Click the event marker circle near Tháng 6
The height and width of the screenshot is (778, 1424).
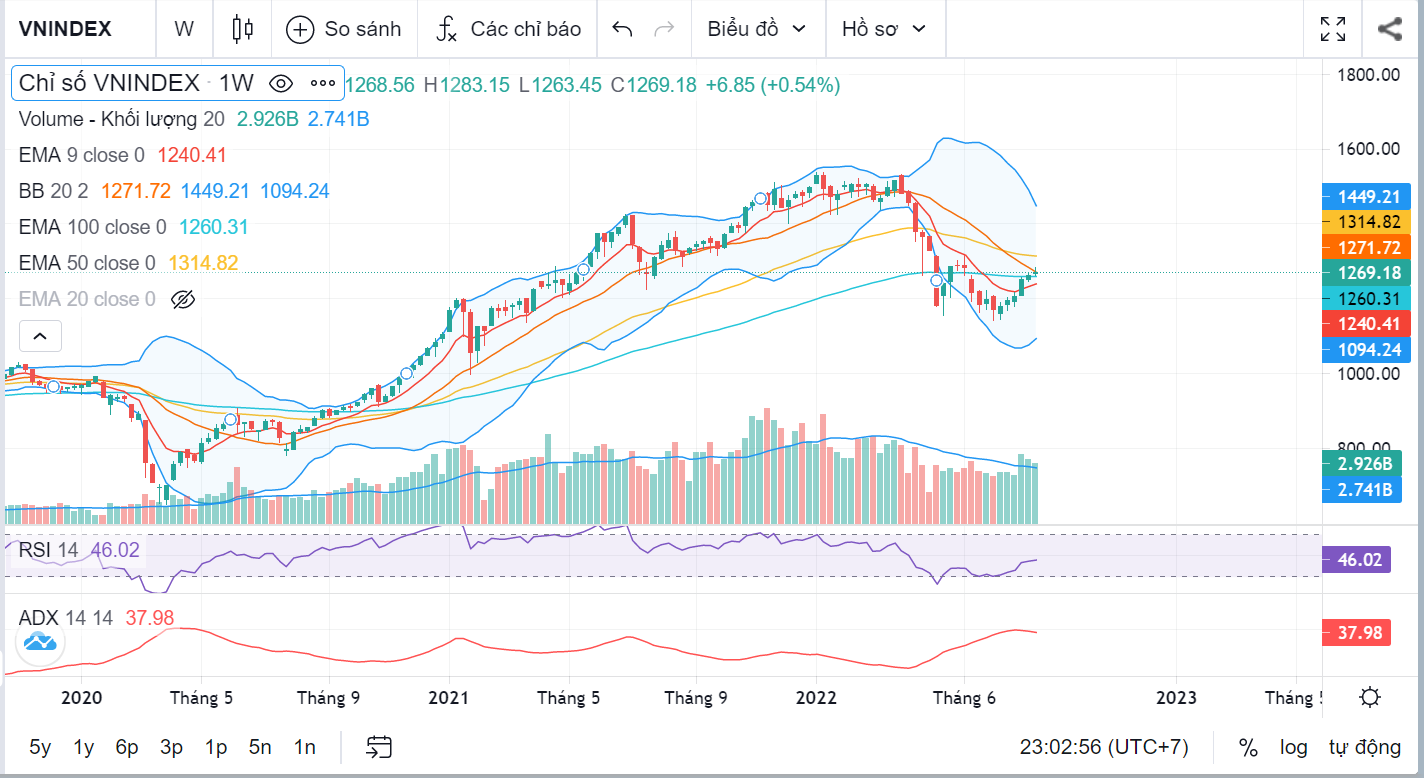936,281
